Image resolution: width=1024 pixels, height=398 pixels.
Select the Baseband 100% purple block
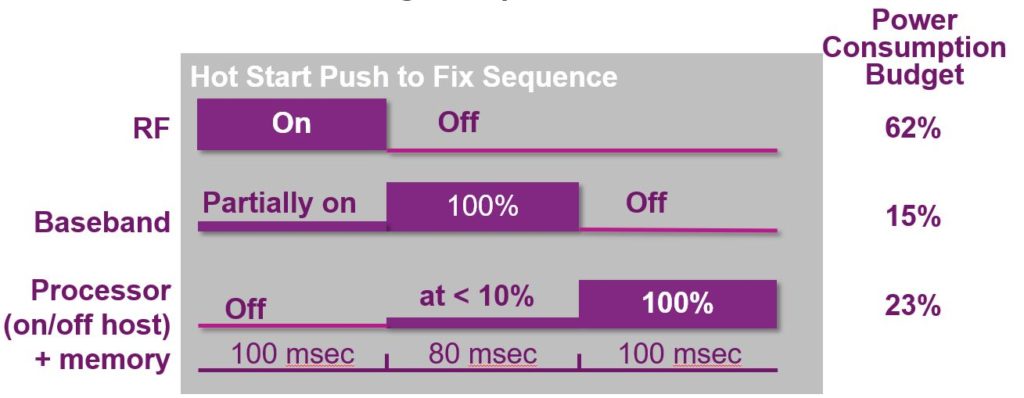tap(483, 207)
